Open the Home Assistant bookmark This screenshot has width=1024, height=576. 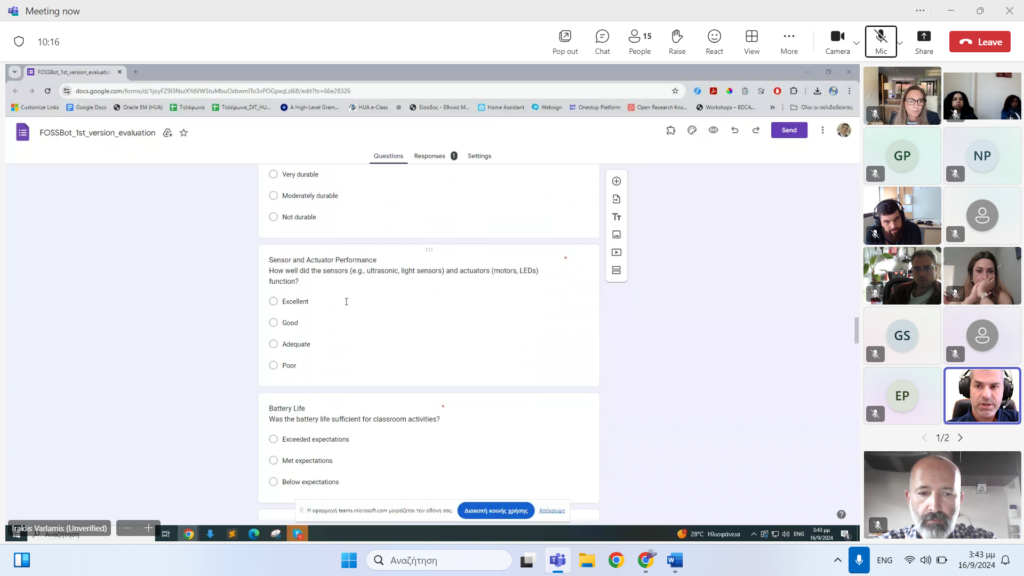click(501, 107)
